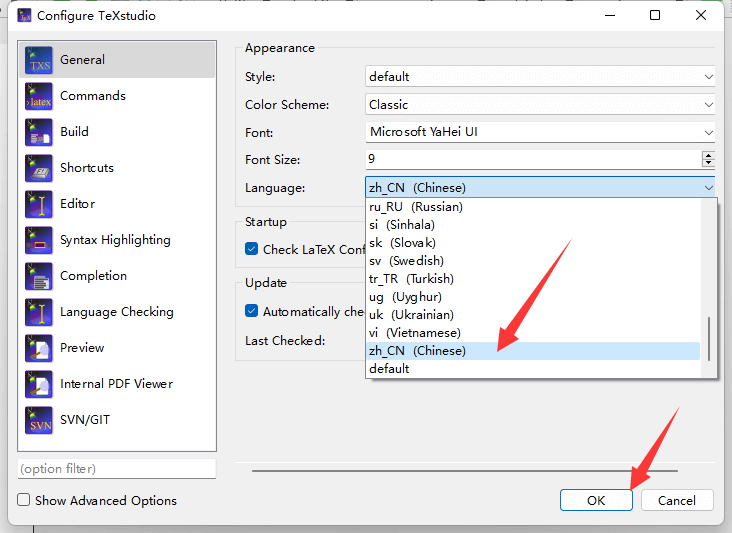Click the Font Size value field
The width and height of the screenshot is (732, 533).
click(533, 159)
